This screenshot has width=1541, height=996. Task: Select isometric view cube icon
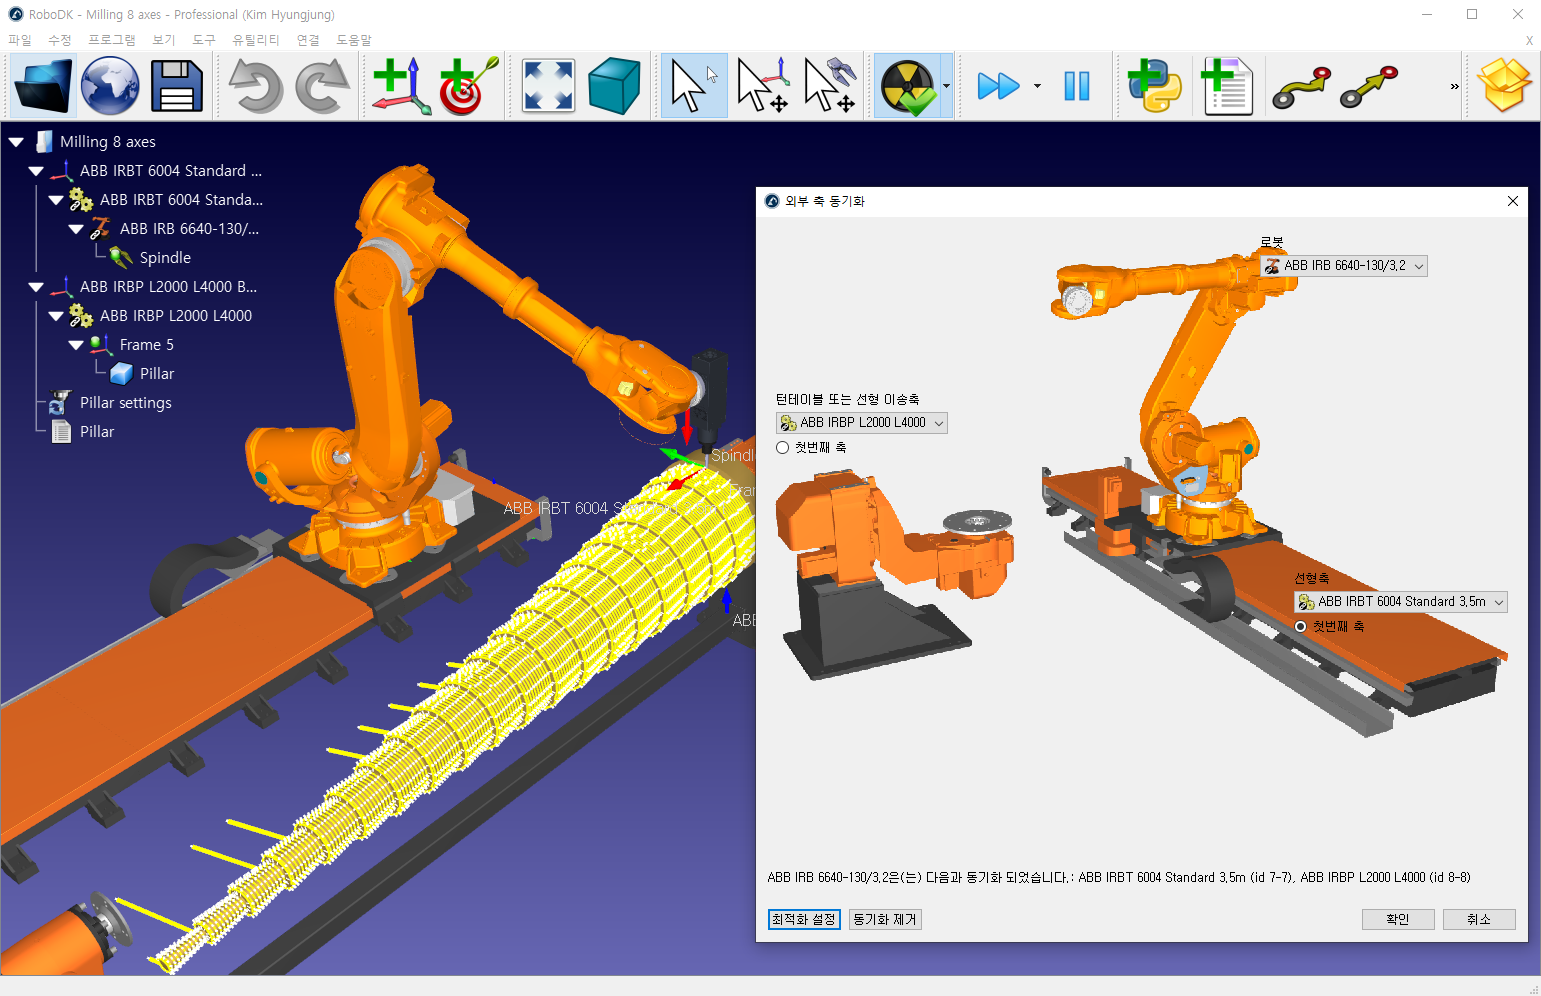tap(614, 86)
